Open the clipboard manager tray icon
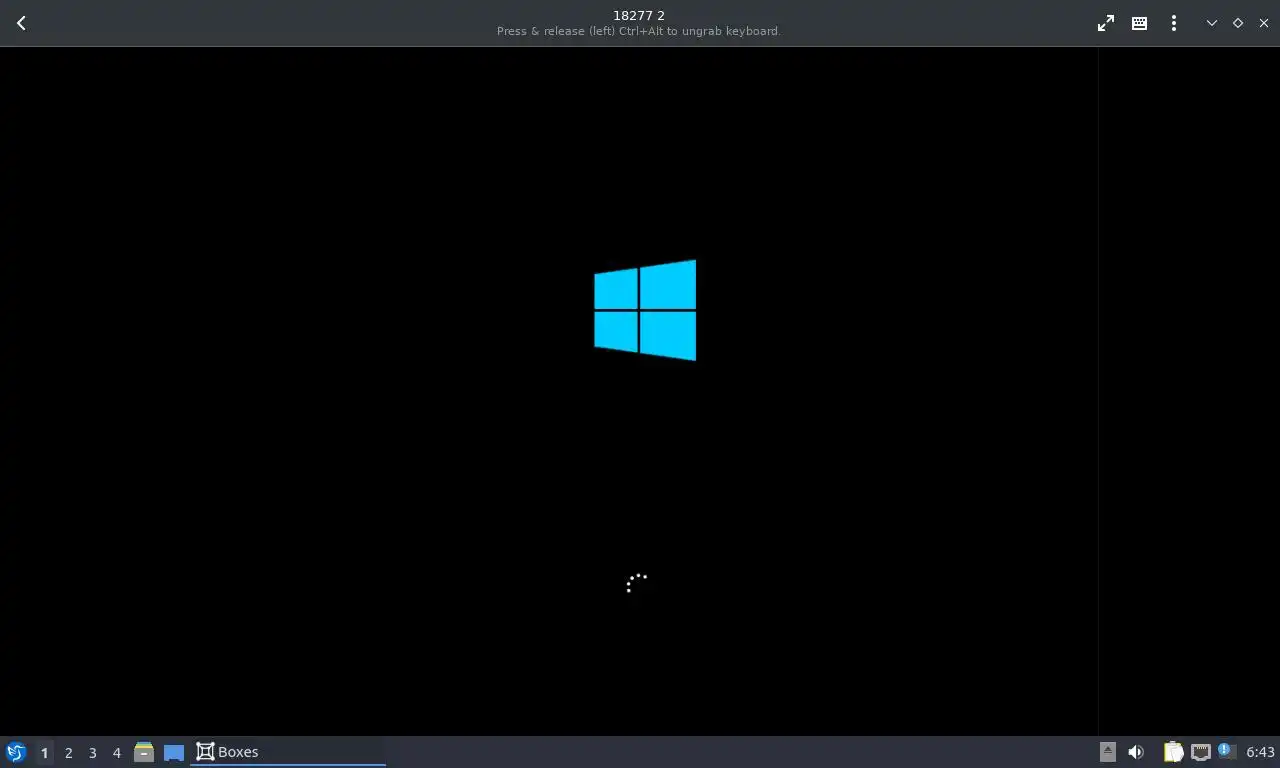Screen dimensions: 1280x768 point(1173,752)
